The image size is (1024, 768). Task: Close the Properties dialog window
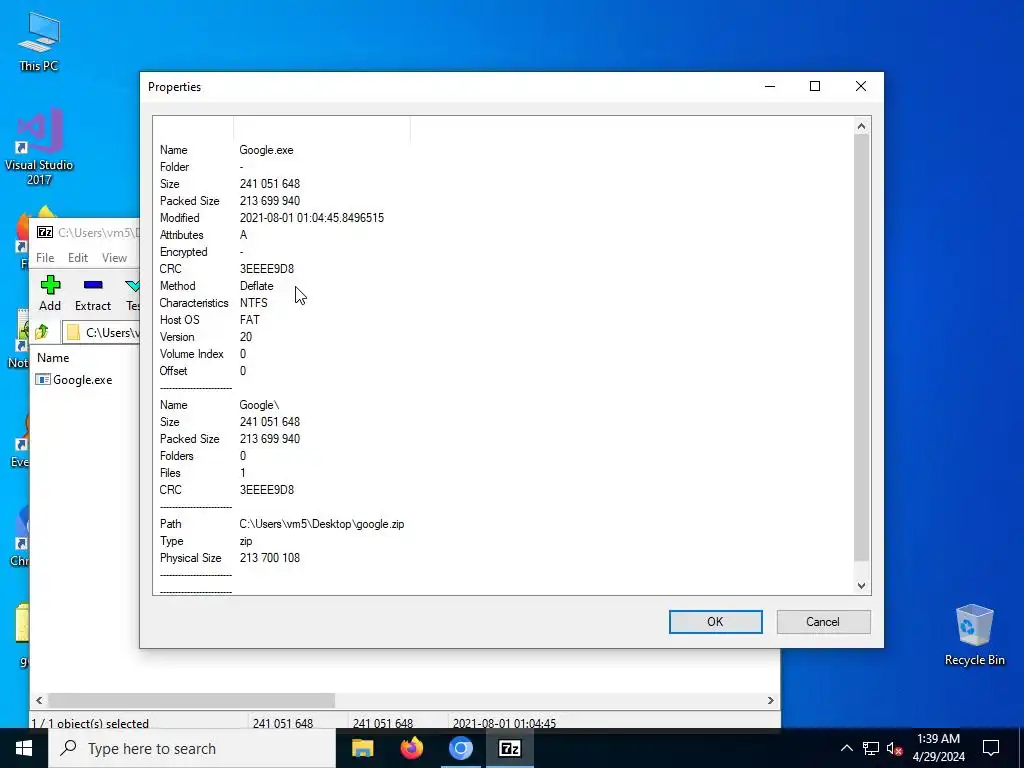861,86
